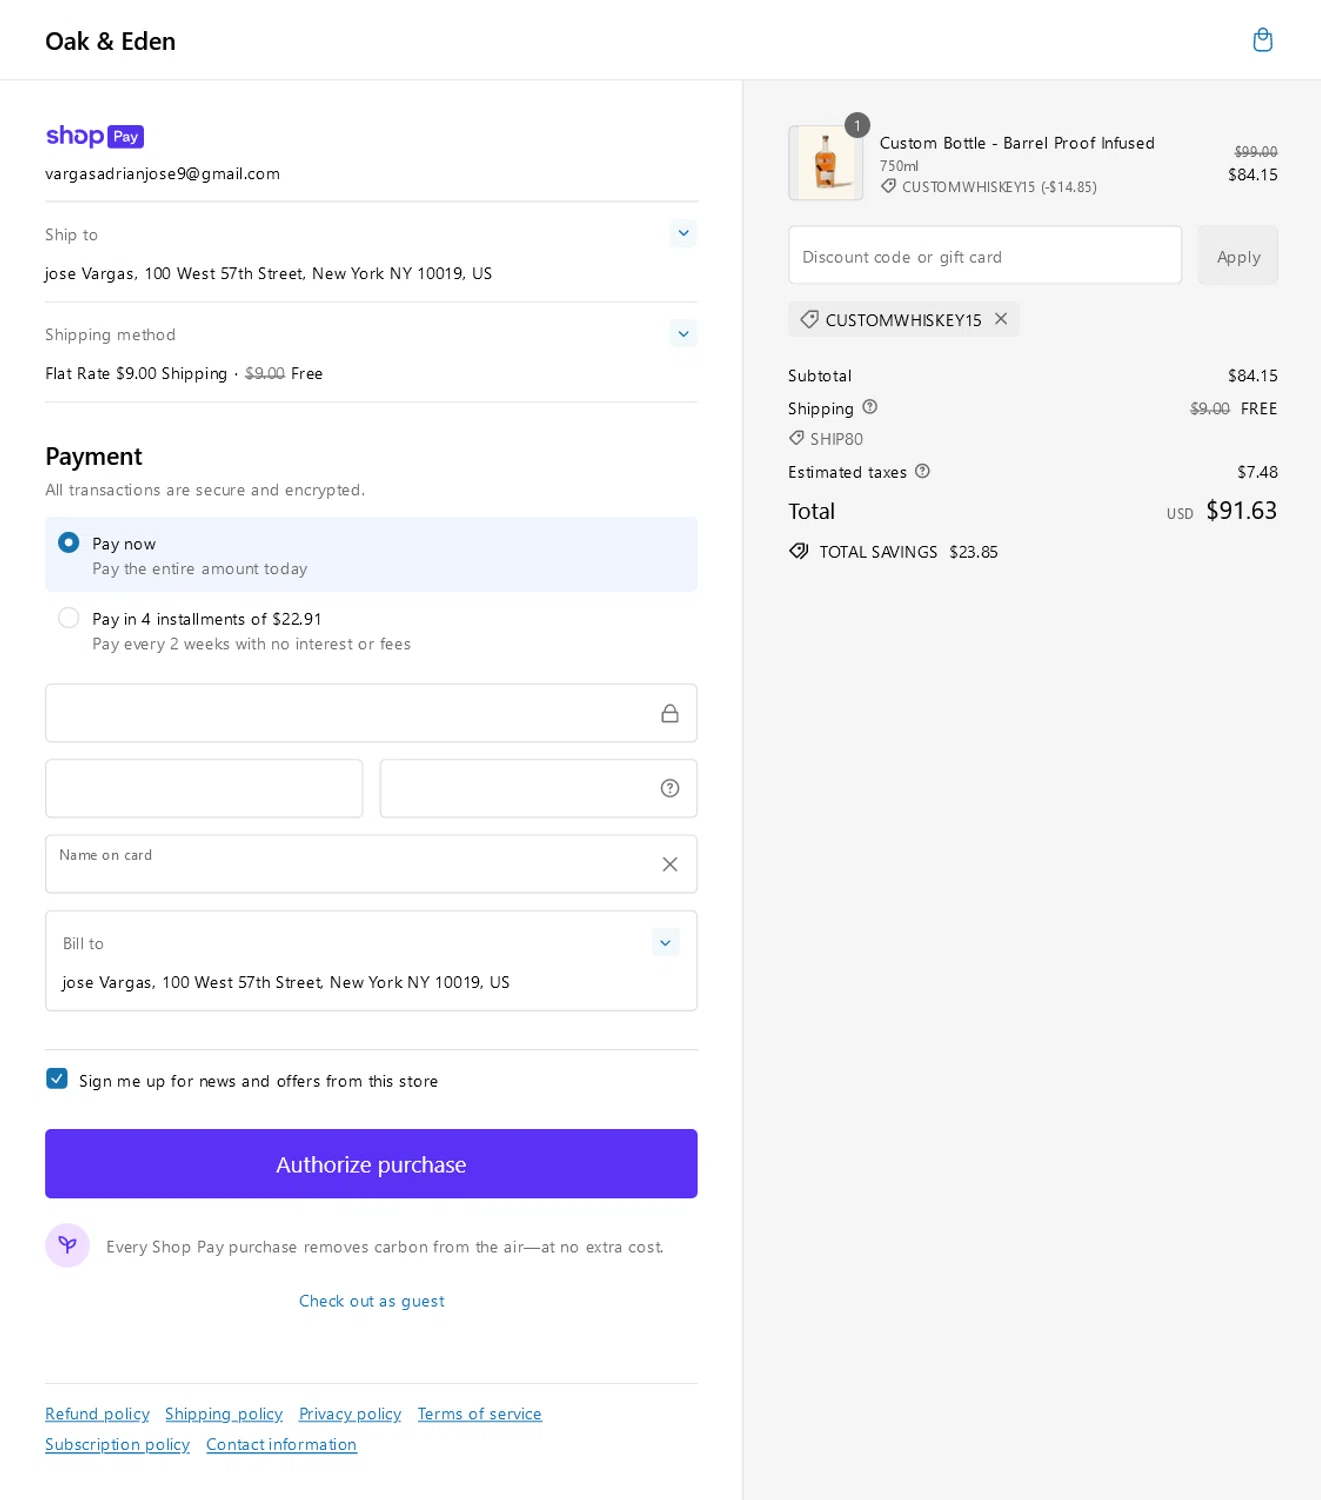Open the Subscription policy link
This screenshot has height=1500, width=1321.
tap(117, 1445)
